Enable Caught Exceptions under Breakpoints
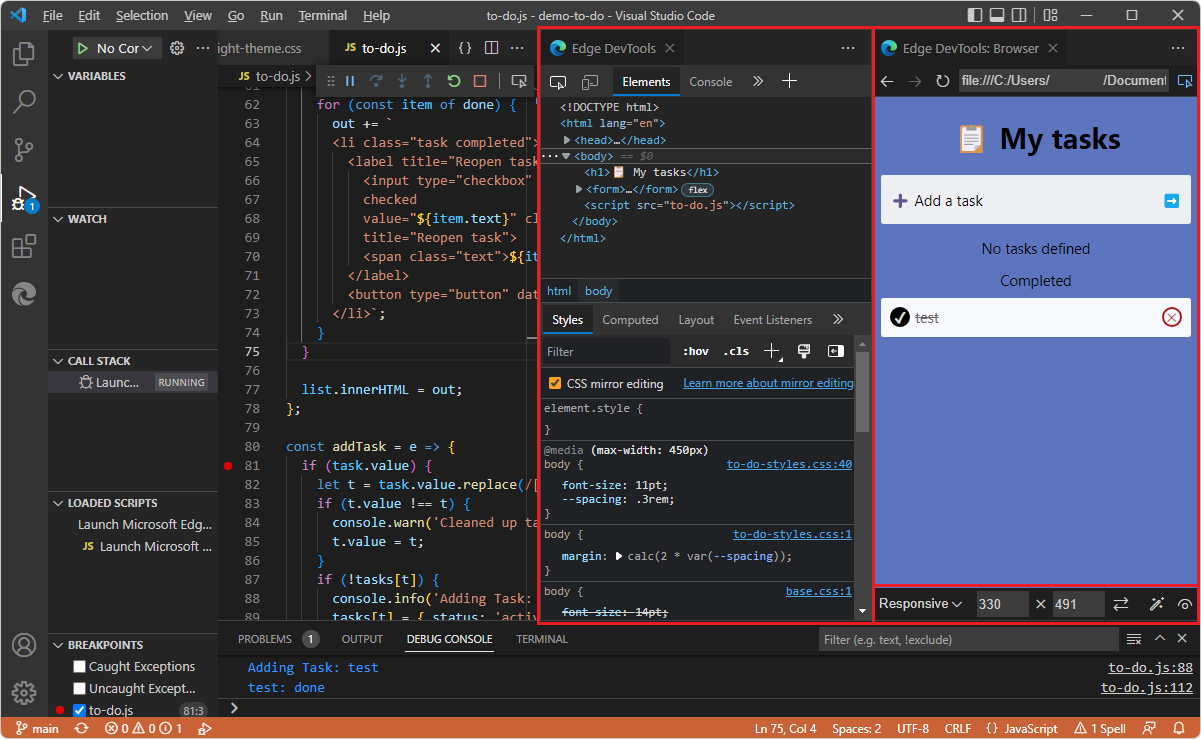The width and height of the screenshot is (1201, 739). [77, 666]
